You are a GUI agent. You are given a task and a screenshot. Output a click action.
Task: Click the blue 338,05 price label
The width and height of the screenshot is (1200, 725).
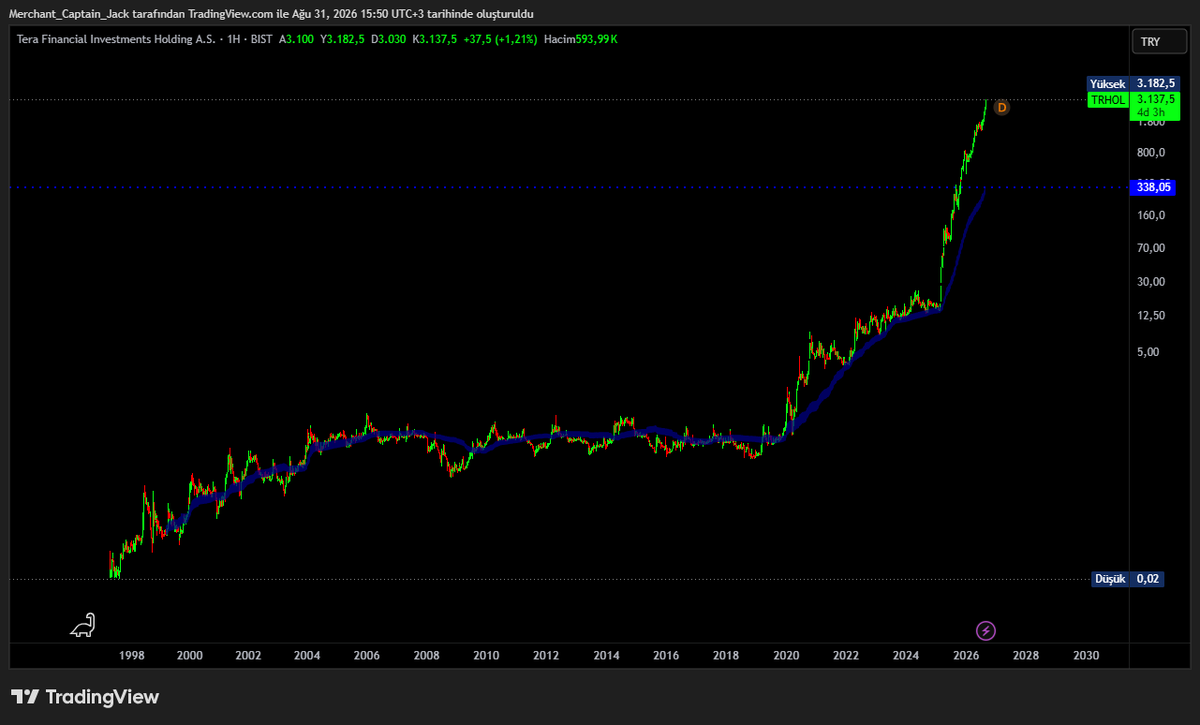tap(1153, 186)
